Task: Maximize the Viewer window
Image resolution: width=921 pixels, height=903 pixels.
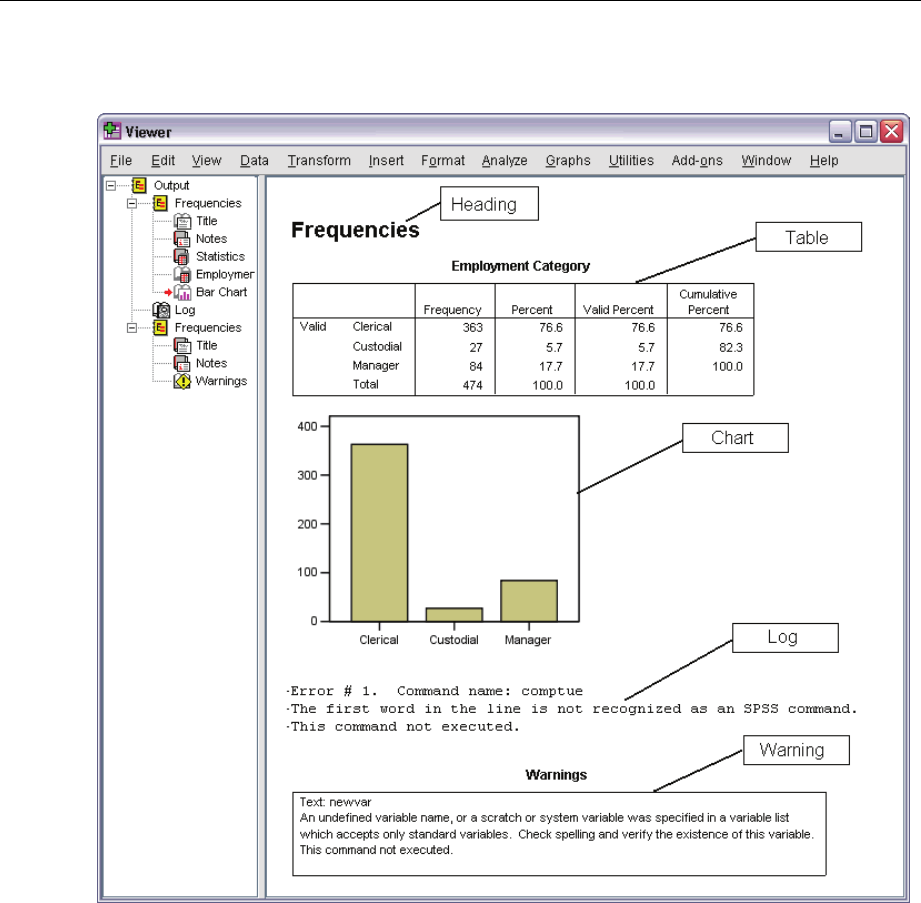Action: click(x=866, y=131)
